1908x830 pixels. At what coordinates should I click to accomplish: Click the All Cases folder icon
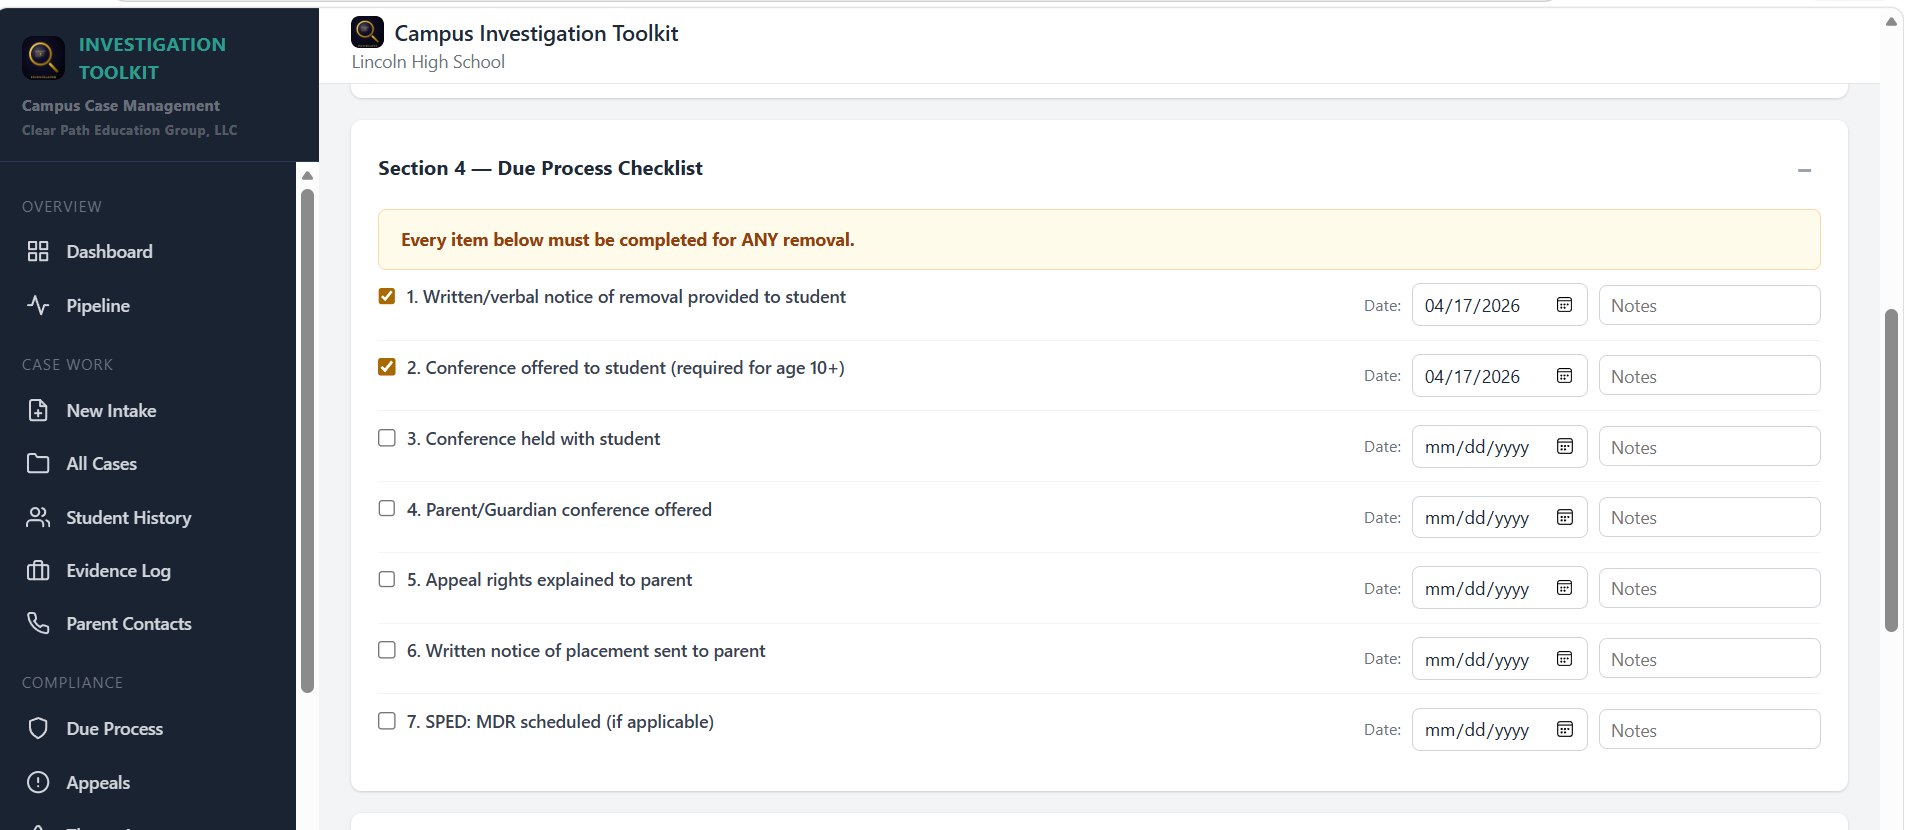(38, 463)
